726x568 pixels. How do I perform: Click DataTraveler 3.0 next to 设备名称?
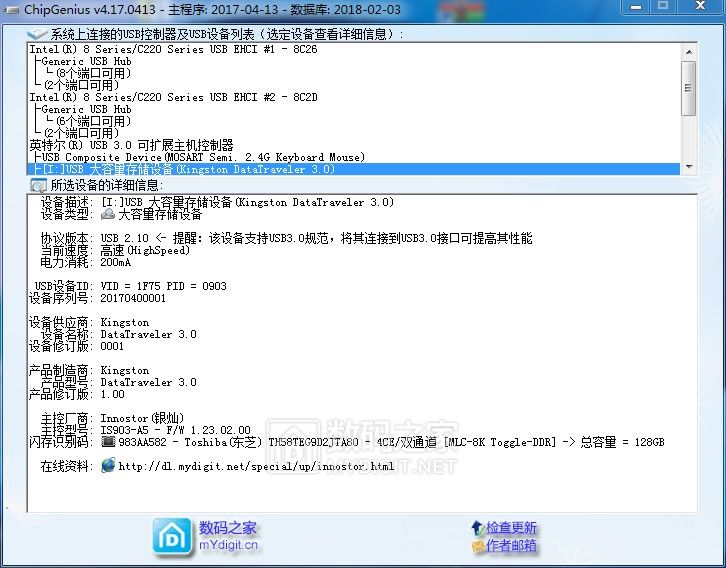point(149,334)
